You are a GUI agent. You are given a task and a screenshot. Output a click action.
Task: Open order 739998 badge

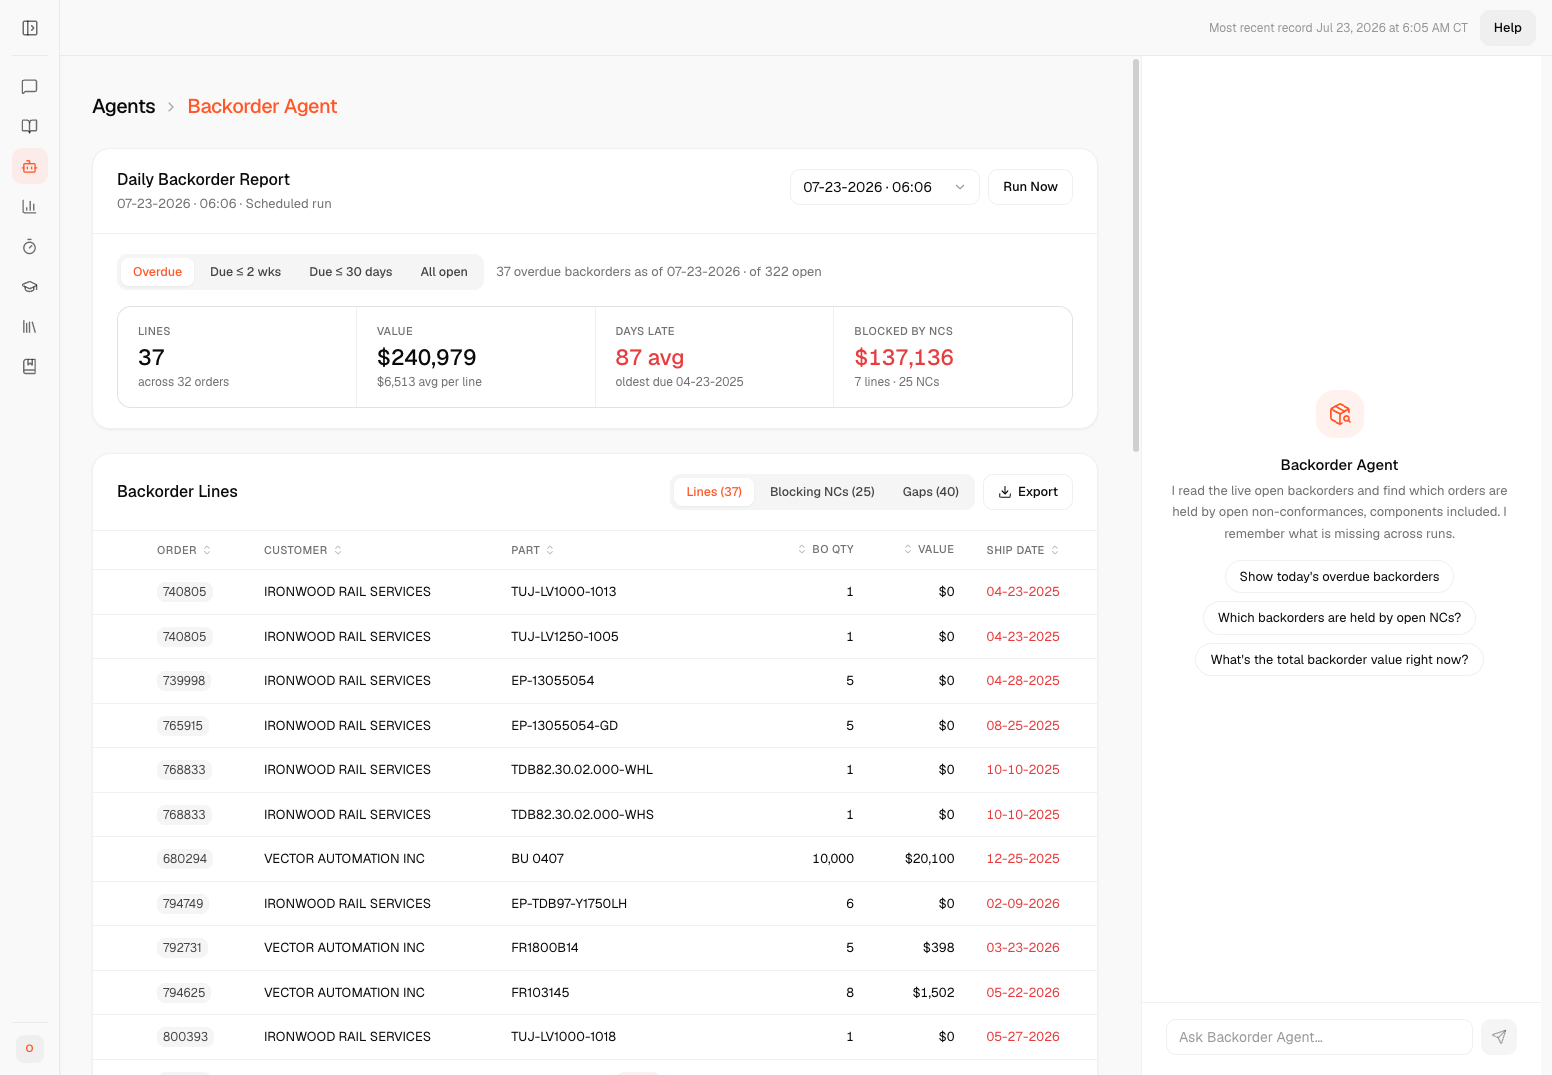pyautogui.click(x=184, y=681)
